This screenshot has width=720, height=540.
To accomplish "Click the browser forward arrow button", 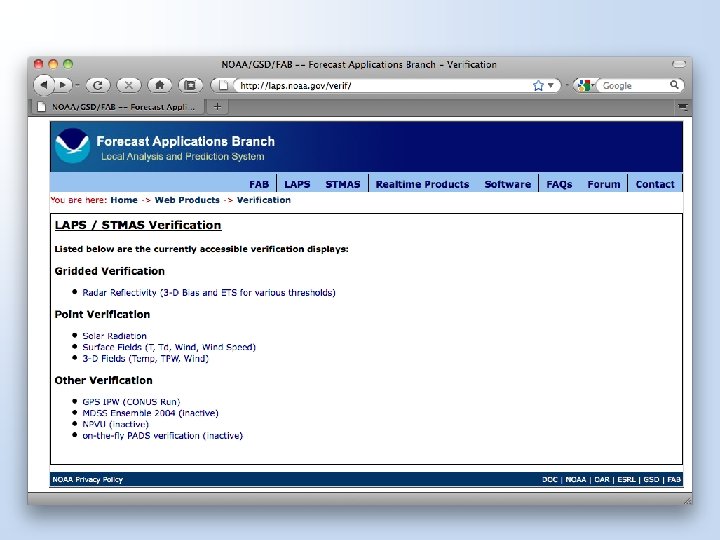I will click(x=62, y=85).
